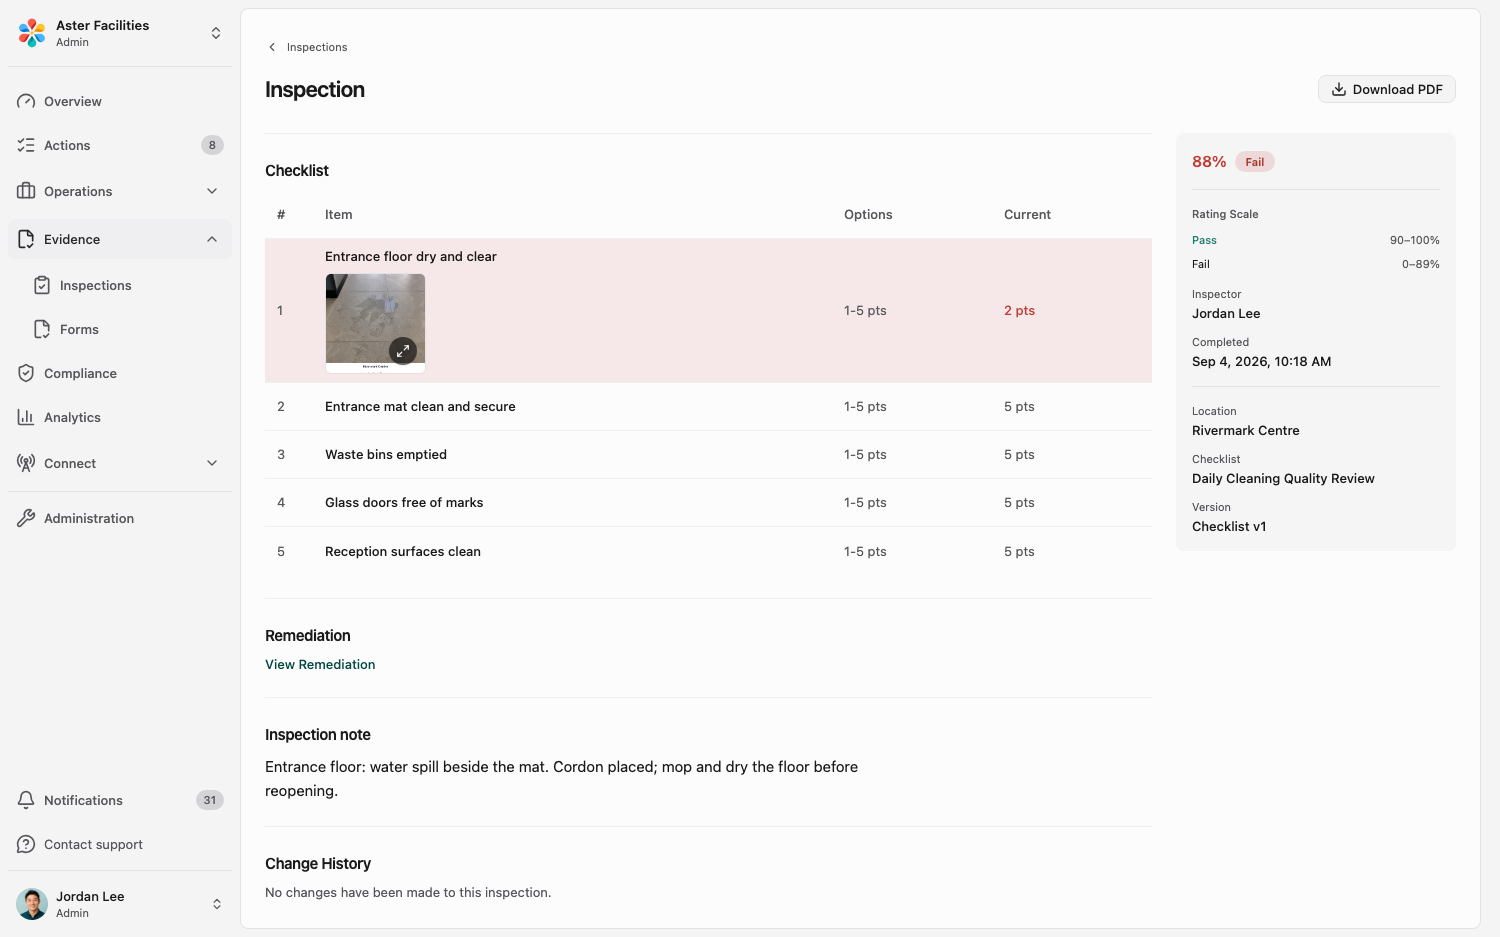Click the Inspection note text
The height and width of the screenshot is (937, 1500).
coord(561,779)
